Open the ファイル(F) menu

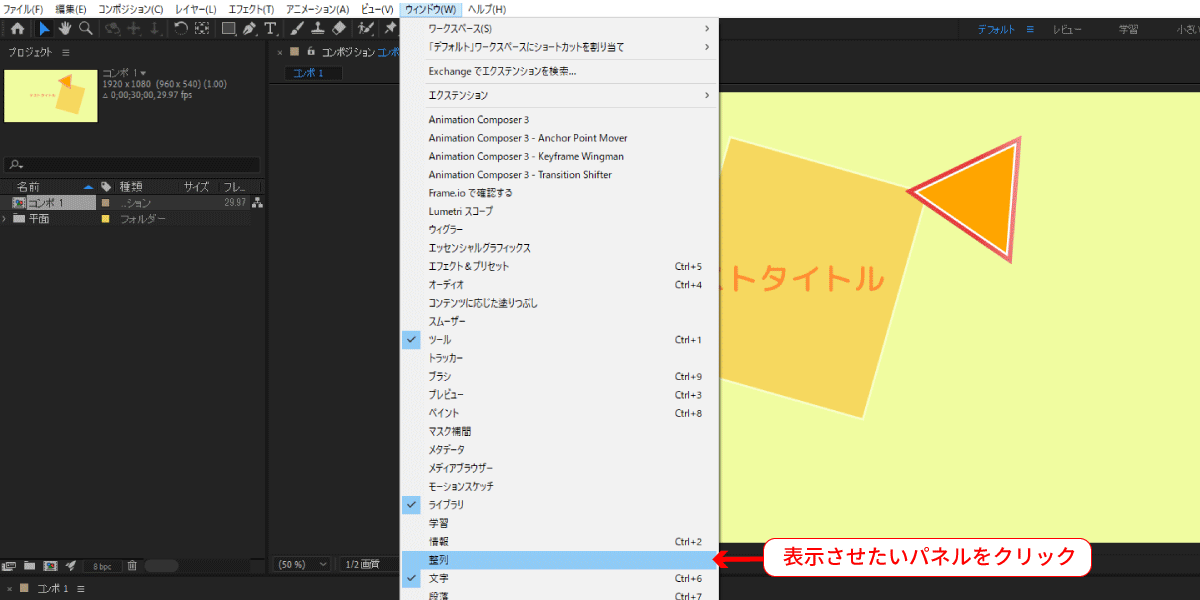[x=23, y=9]
